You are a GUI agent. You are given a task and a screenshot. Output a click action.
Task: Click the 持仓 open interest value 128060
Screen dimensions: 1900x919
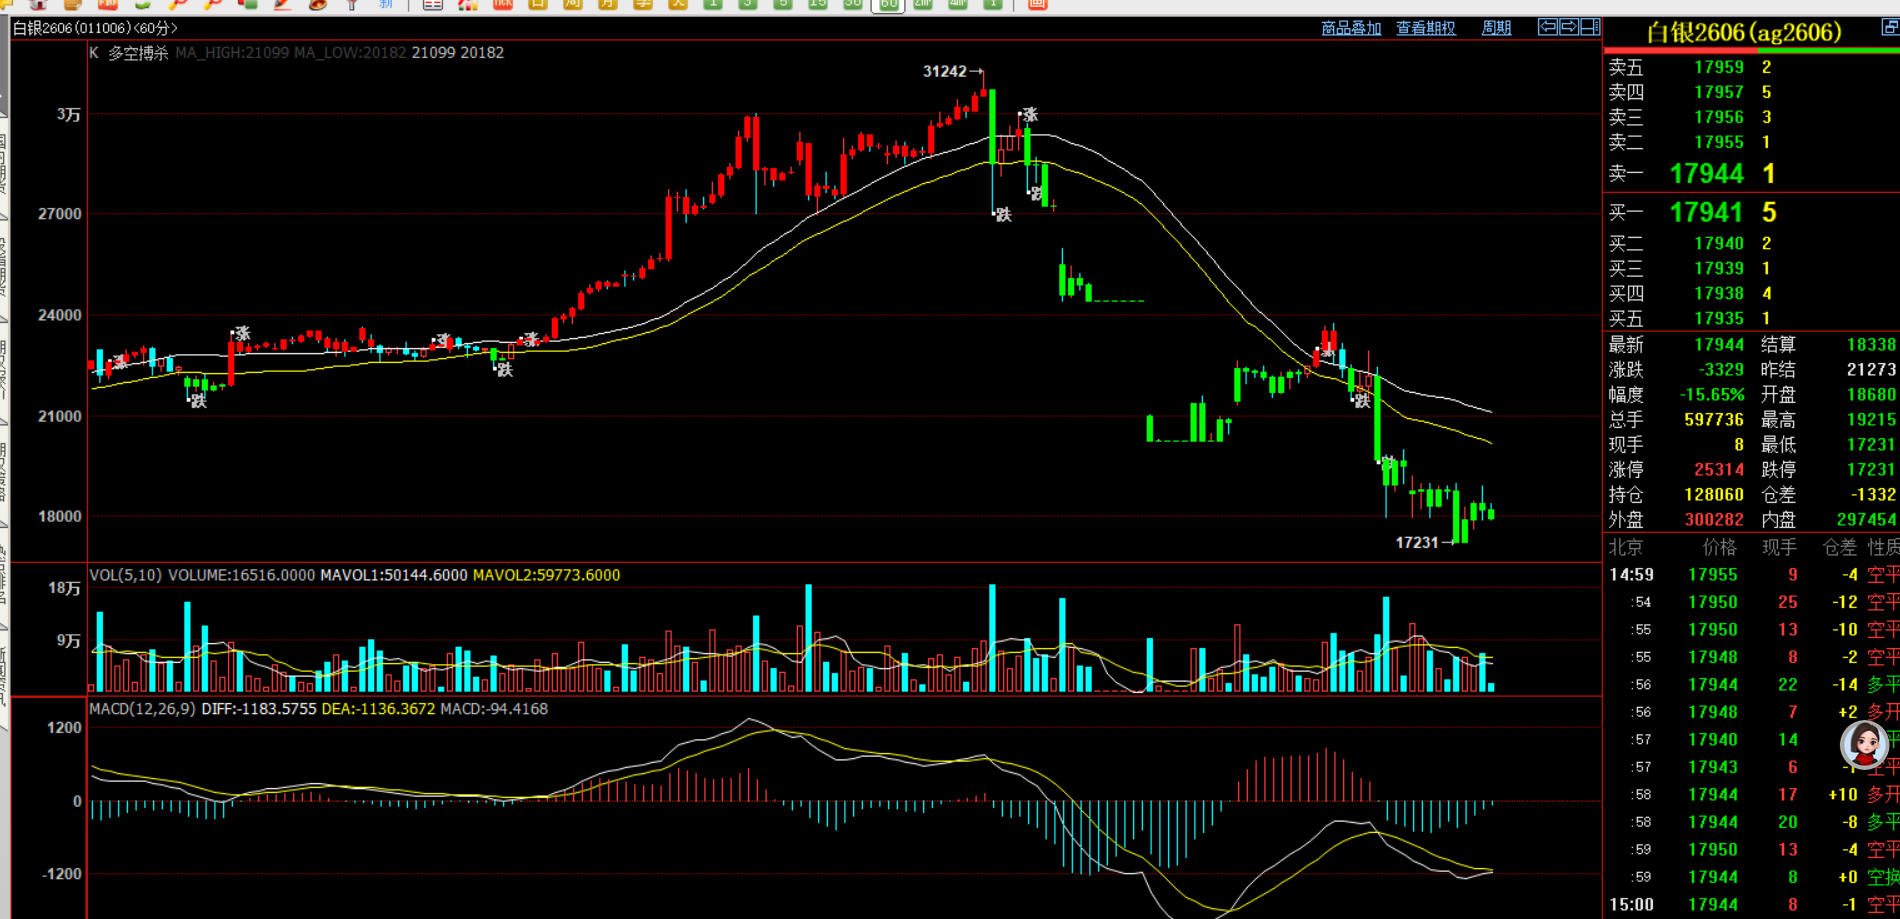click(x=1714, y=495)
